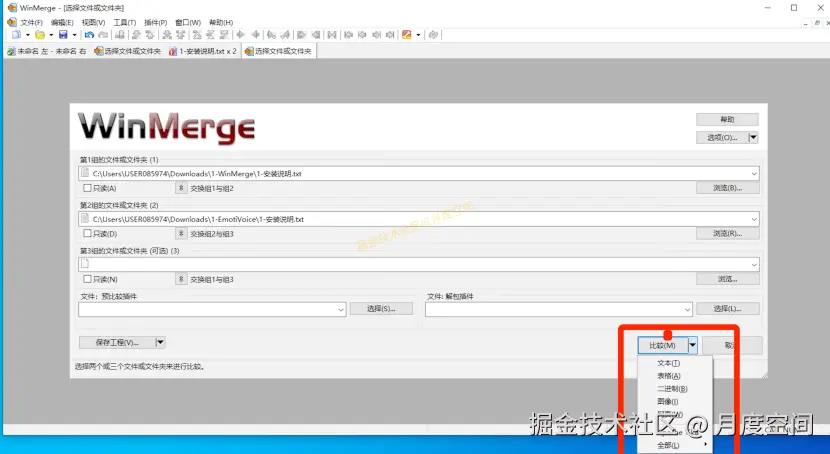830x454 pixels.
Task: Toggle 只读(A) read-only checkbox
Action: click(87, 188)
